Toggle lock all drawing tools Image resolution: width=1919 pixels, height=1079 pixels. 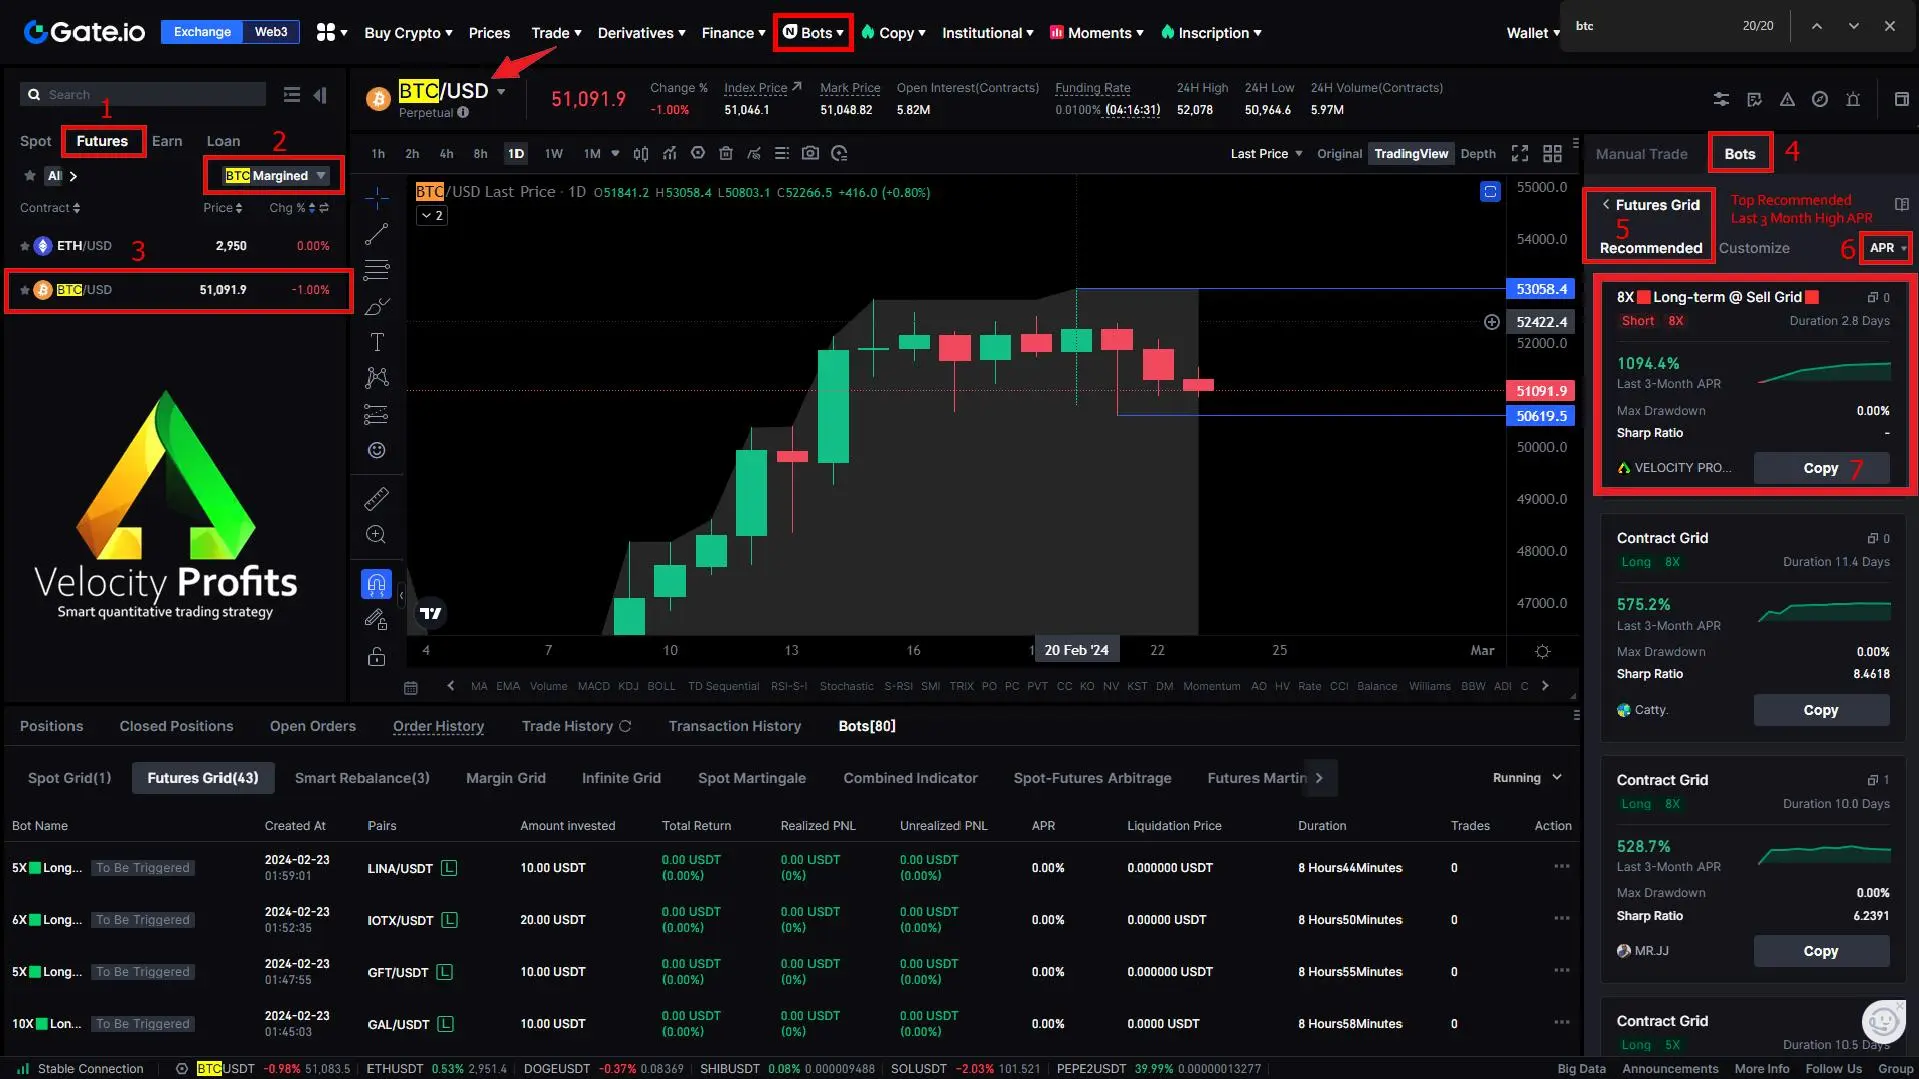coord(376,657)
